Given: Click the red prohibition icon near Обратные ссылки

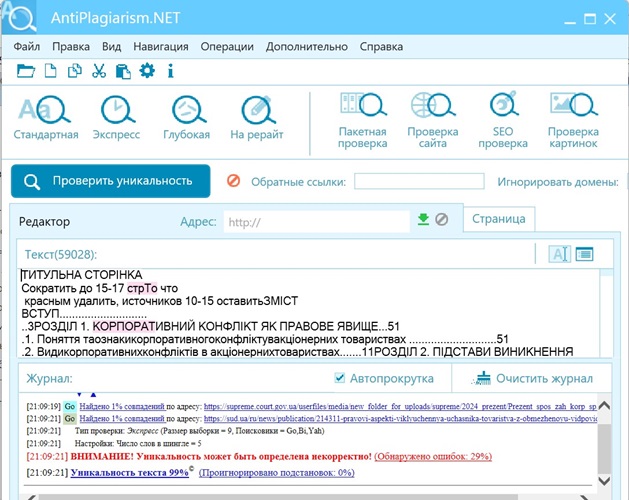Looking at the screenshot, I should click(233, 181).
